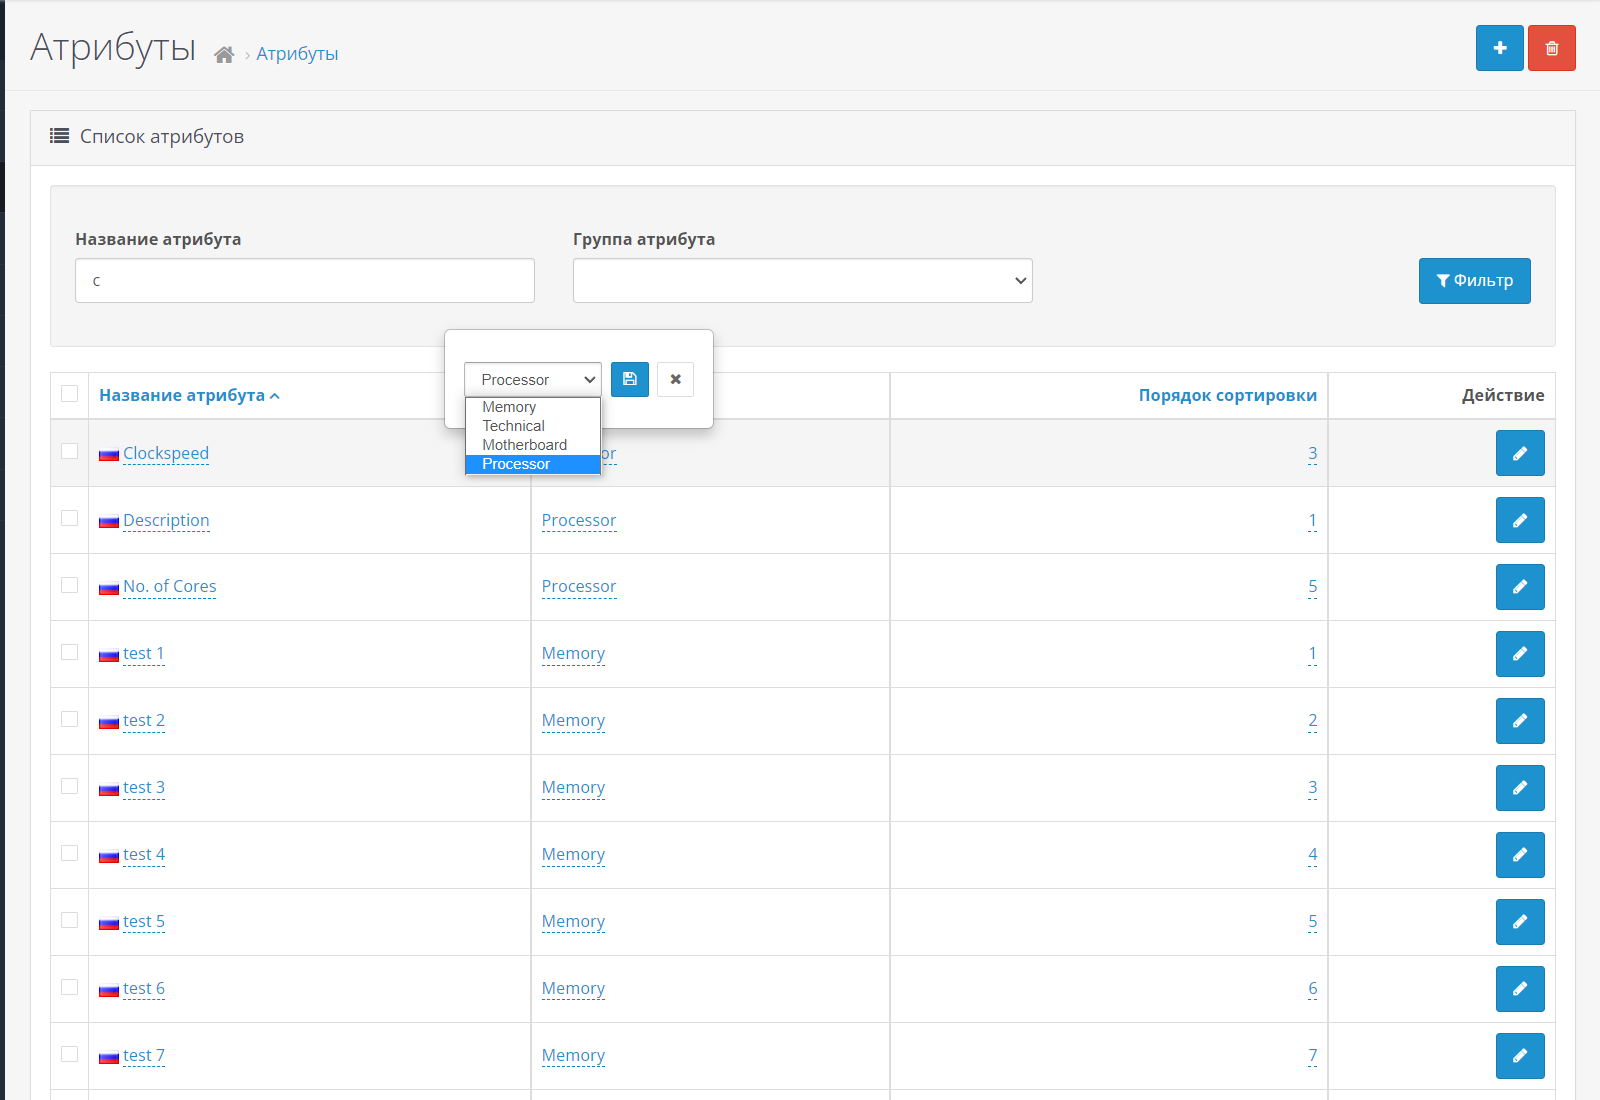Edit Memory group in test 1 row
1600x1100 pixels.
[x=573, y=653]
